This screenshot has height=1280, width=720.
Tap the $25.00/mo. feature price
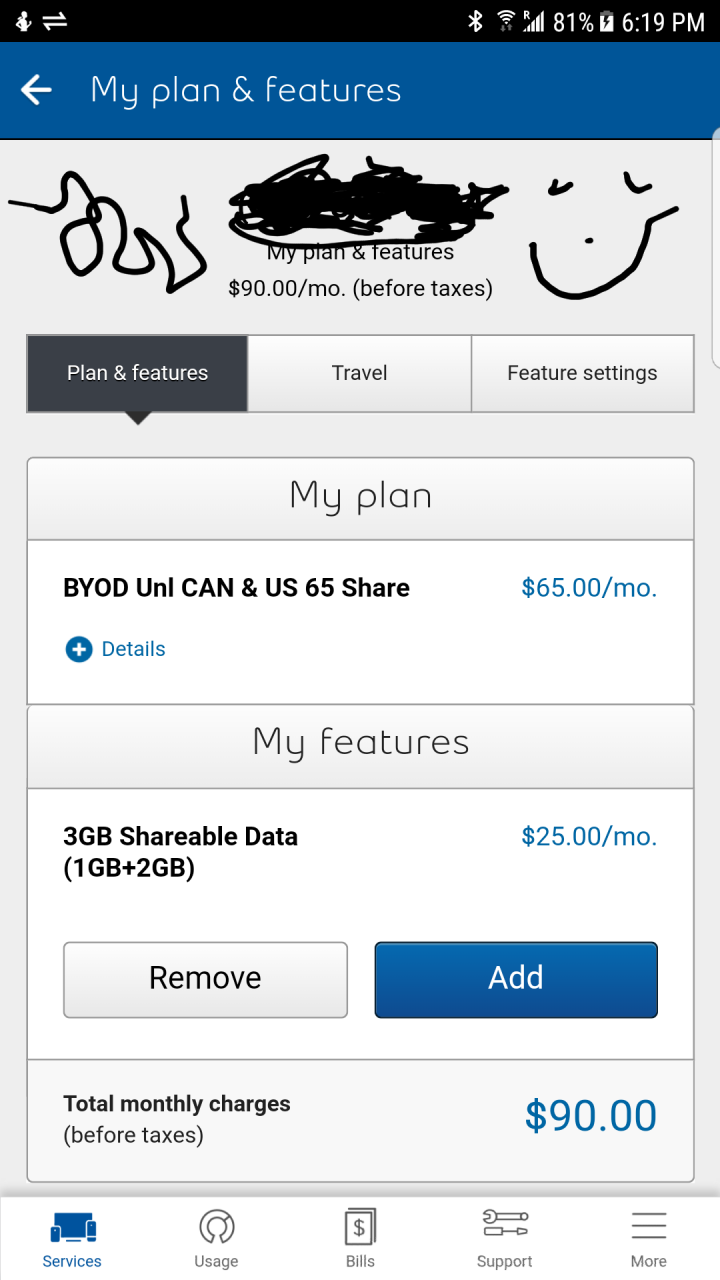(589, 836)
